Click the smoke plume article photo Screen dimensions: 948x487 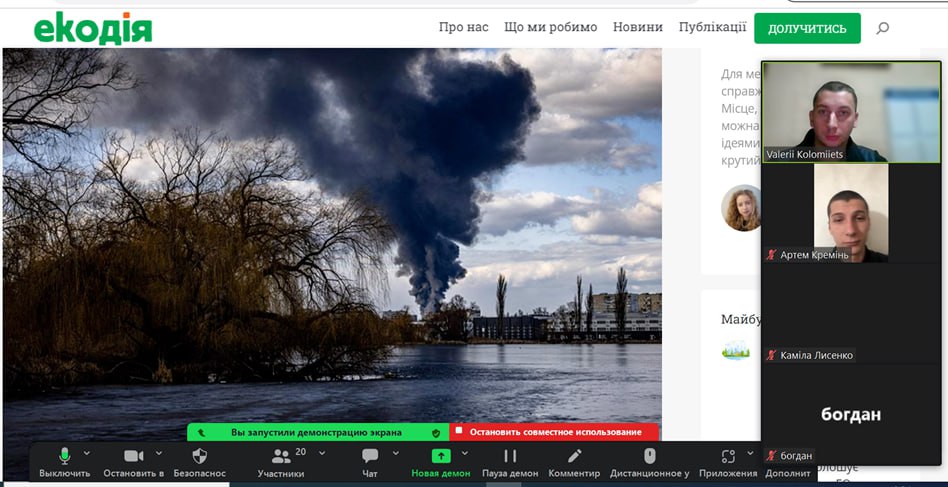332,236
